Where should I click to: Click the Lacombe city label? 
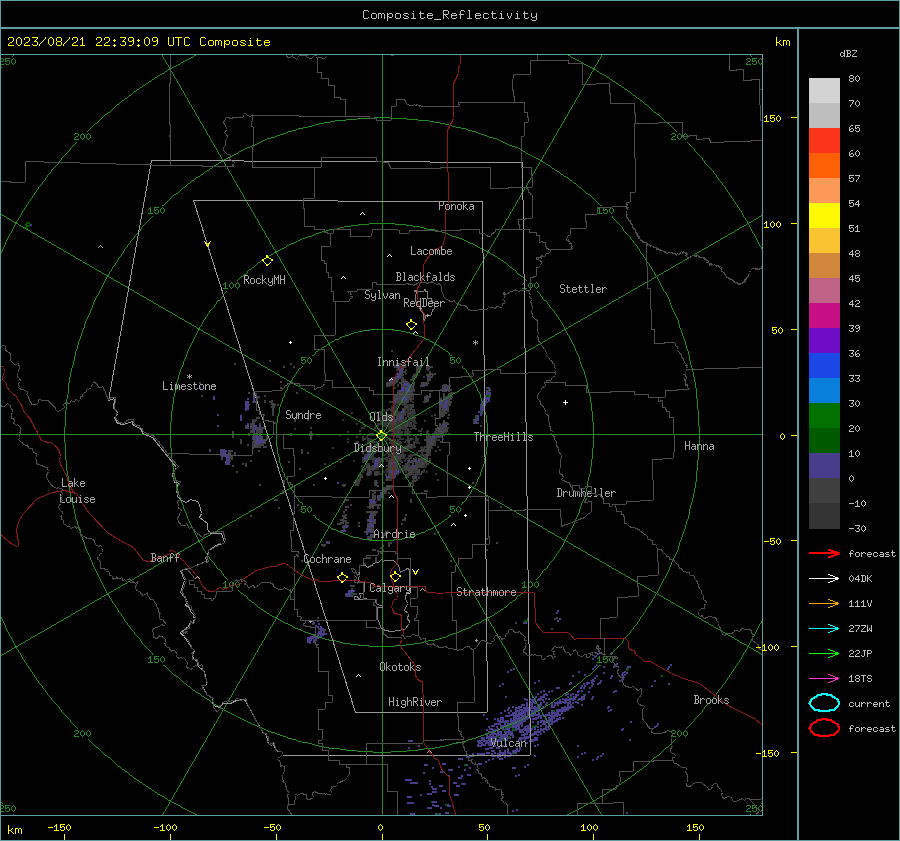[x=431, y=251]
